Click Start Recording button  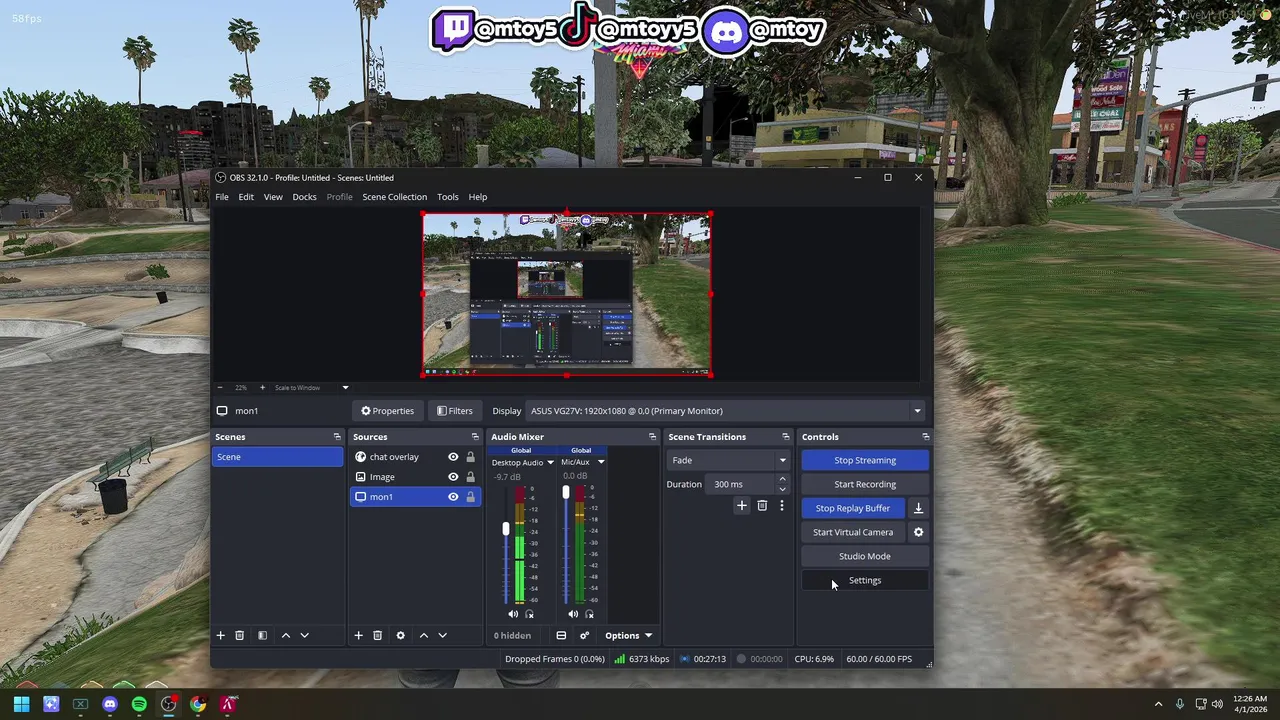click(865, 484)
